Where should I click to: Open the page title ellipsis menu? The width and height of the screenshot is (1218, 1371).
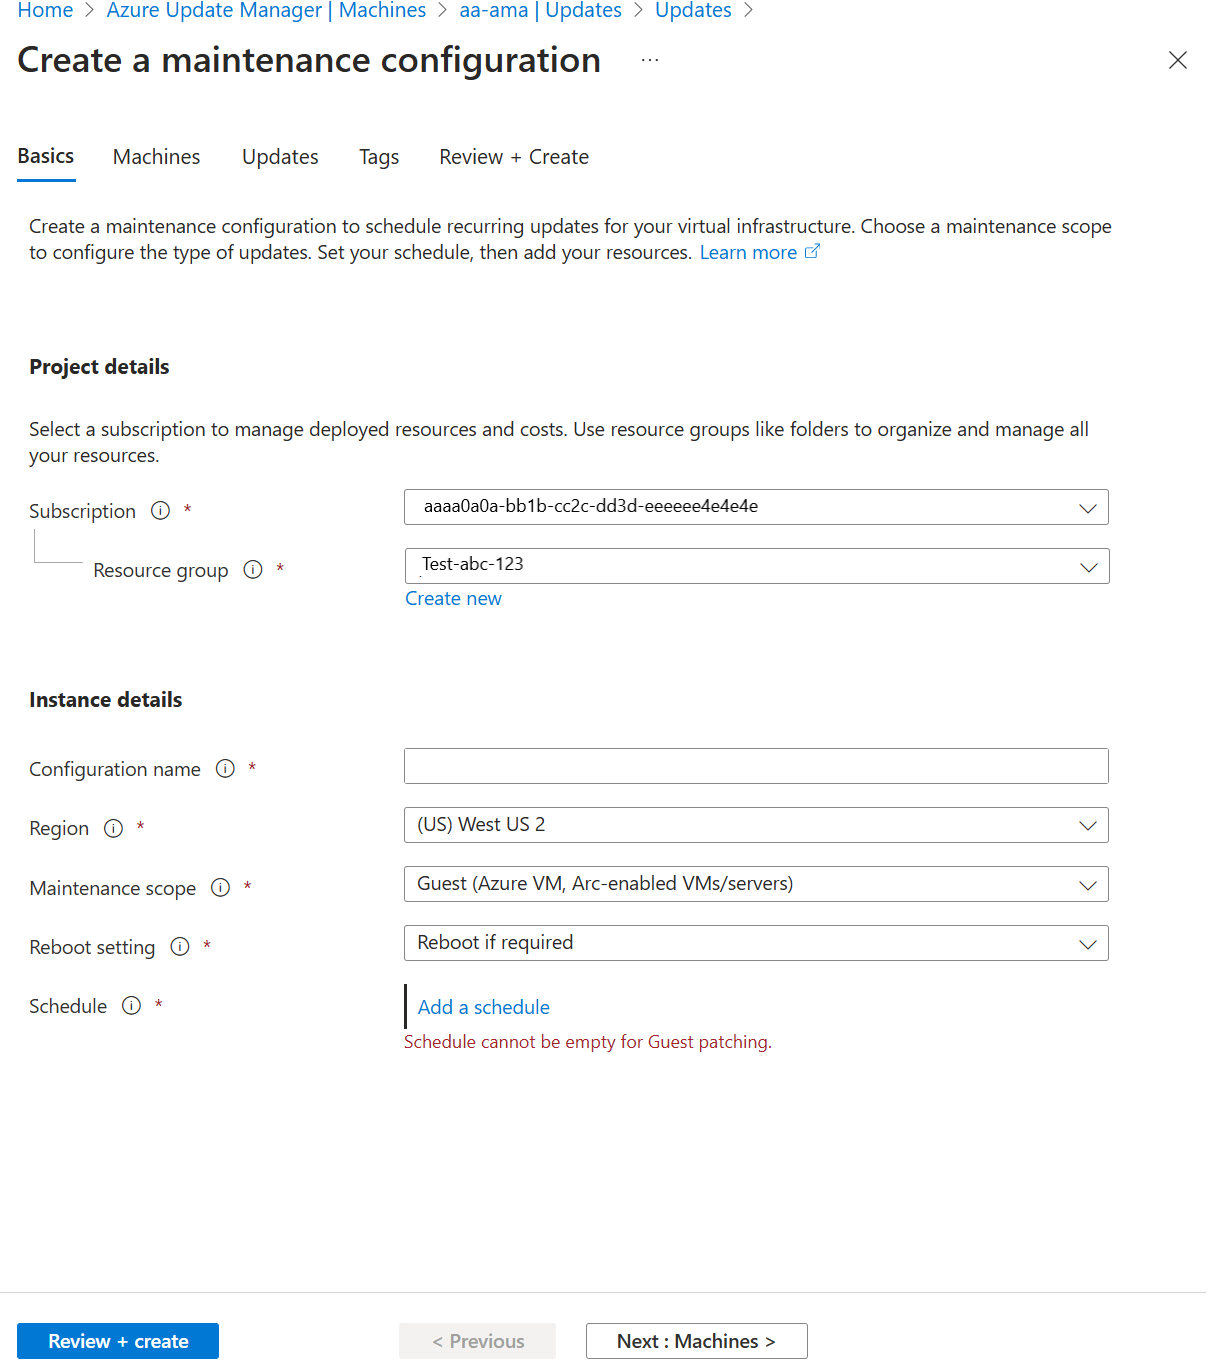[x=649, y=59]
